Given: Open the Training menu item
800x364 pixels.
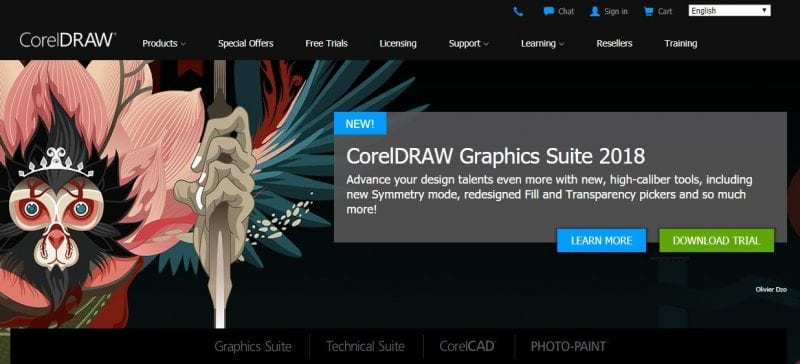Looking at the screenshot, I should tap(681, 43).
